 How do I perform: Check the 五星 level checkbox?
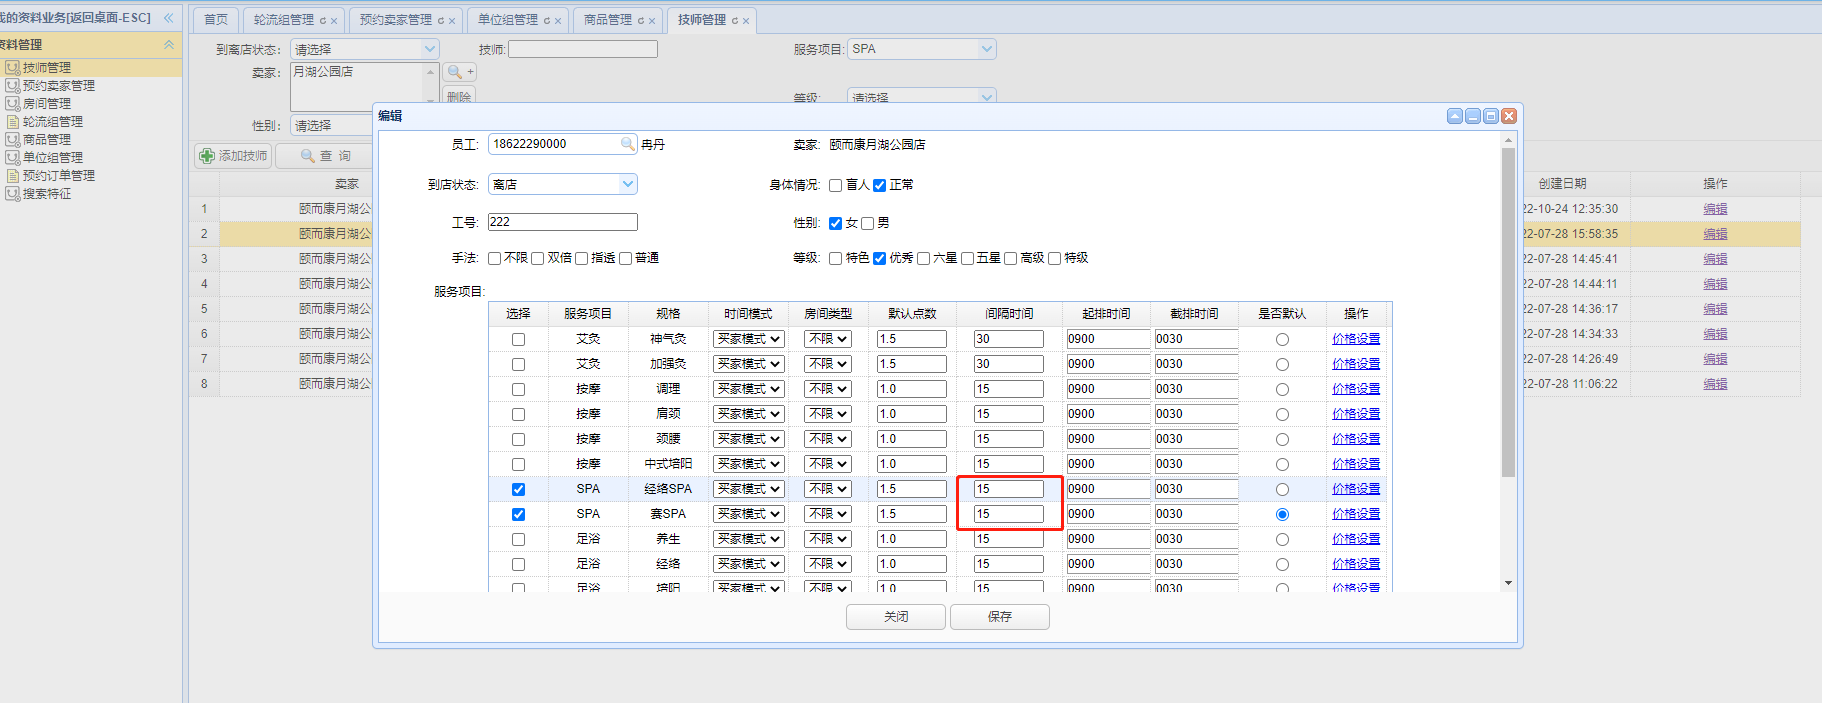pos(967,258)
